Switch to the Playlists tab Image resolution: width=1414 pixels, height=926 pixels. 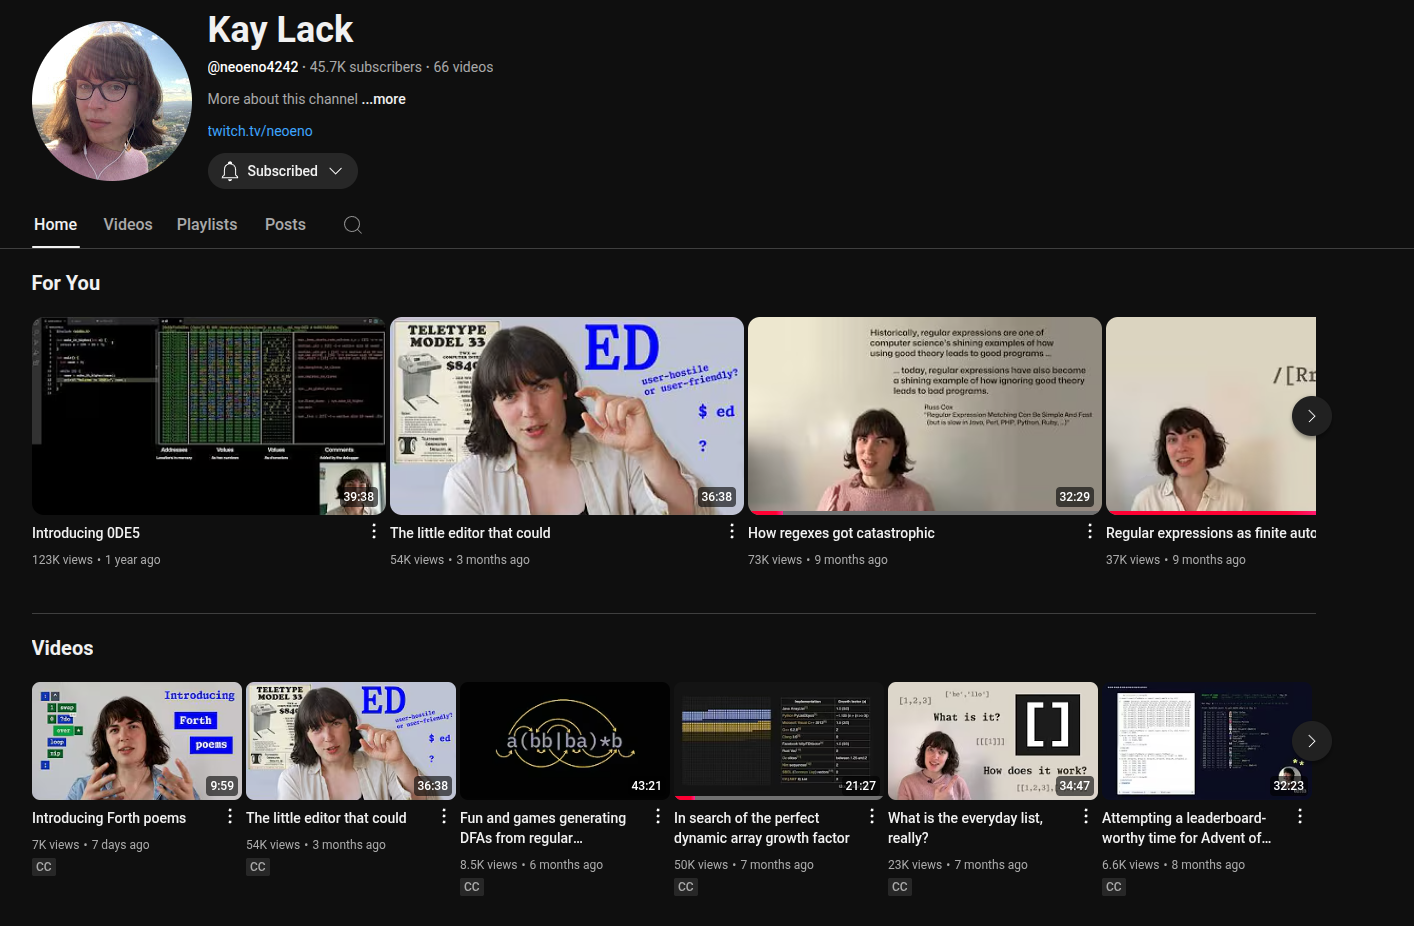point(207,225)
